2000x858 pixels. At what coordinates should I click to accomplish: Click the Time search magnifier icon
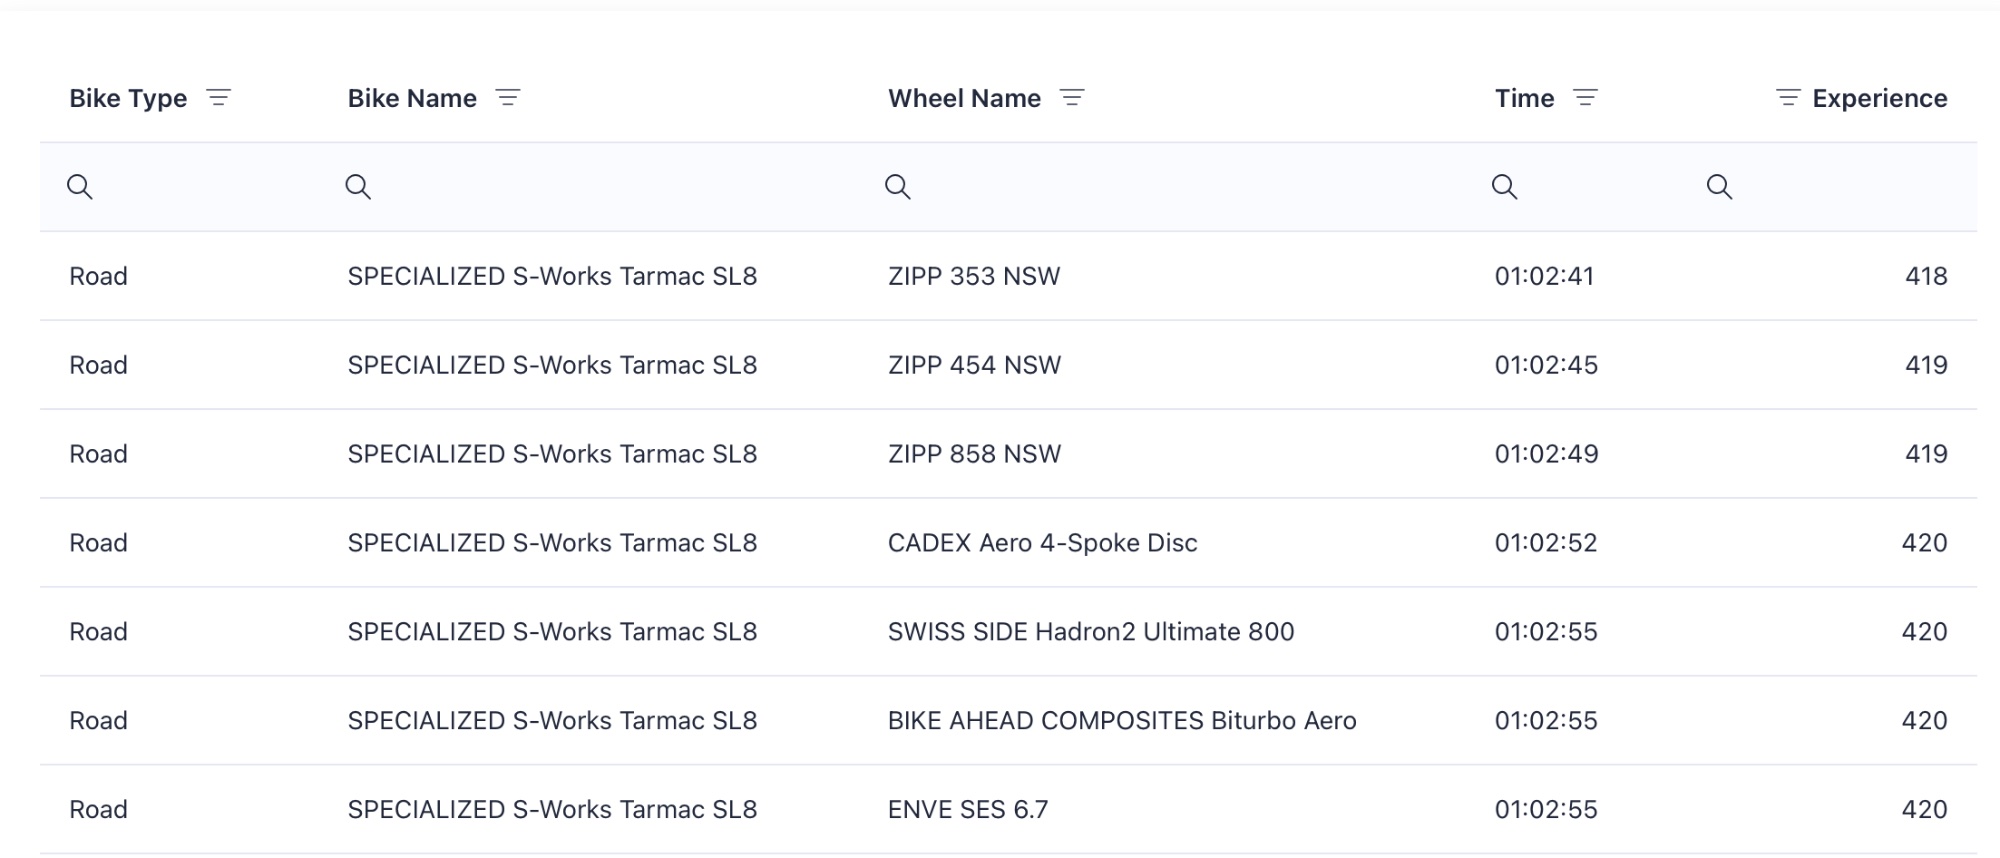(x=1504, y=187)
